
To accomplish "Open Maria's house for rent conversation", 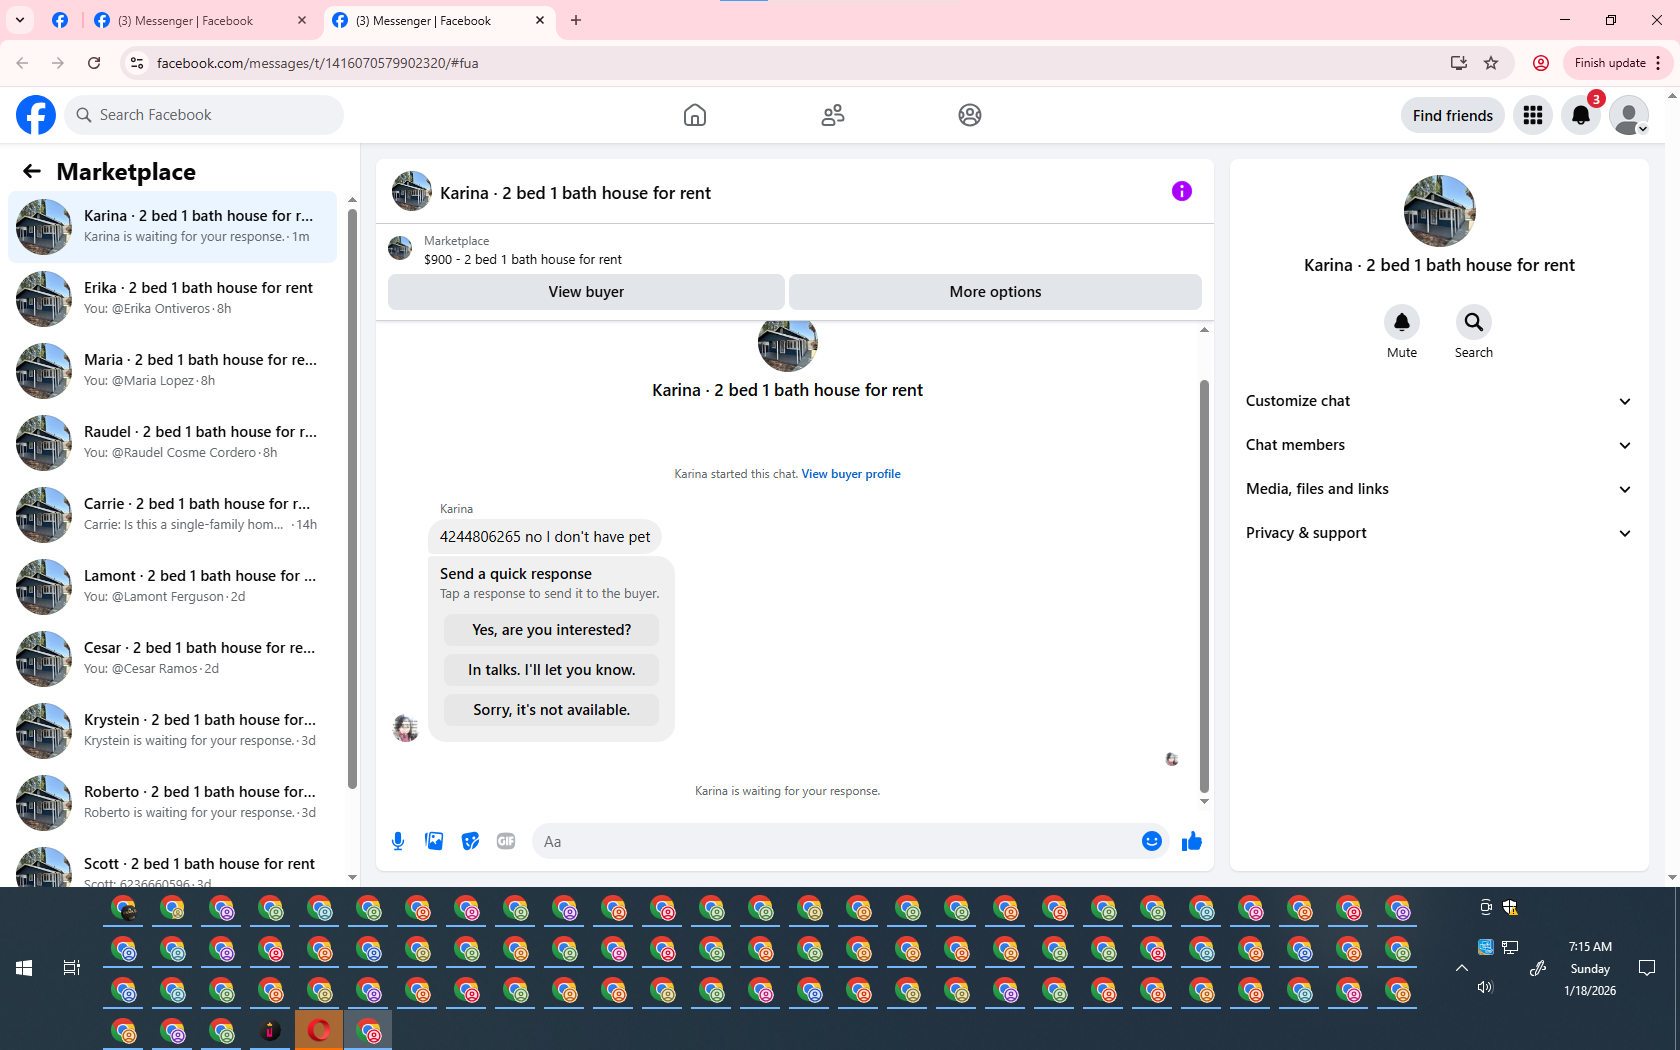I will click(x=172, y=371).
